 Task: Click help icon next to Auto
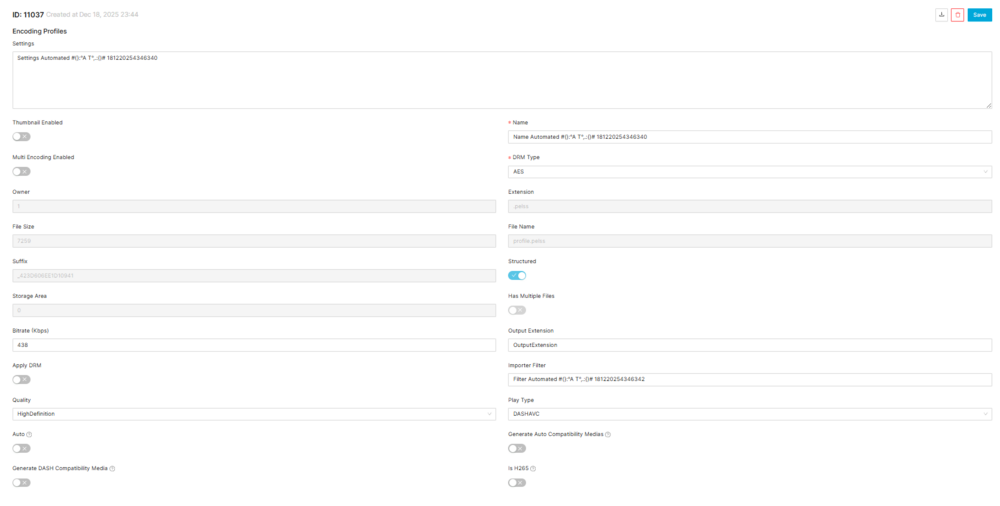click(x=29, y=434)
